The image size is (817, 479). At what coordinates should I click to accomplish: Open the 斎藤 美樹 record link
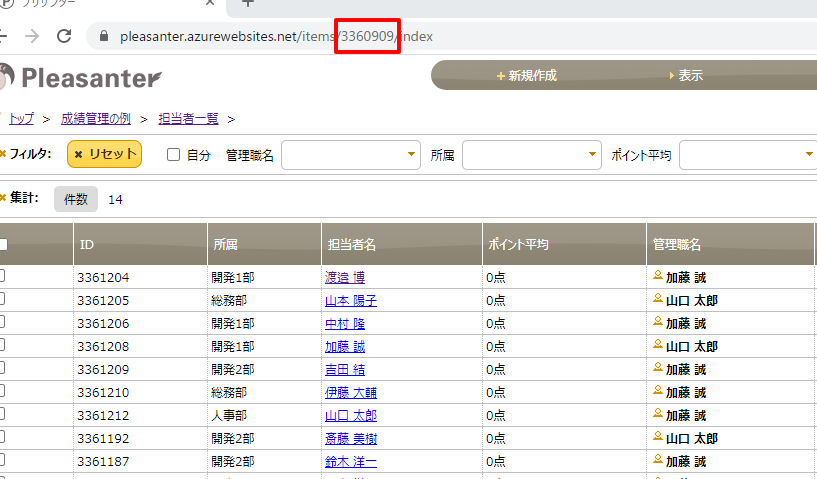click(351, 438)
